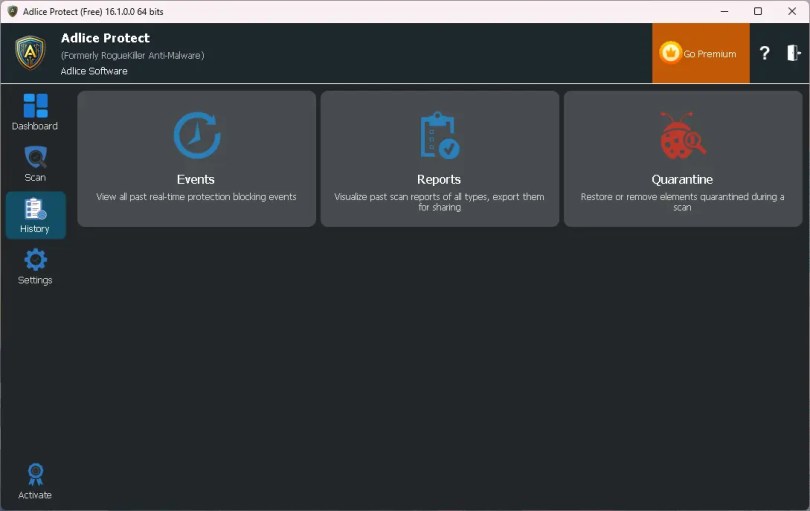Select the History sidebar item
Viewport: 810px width, 511px height.
pyautogui.click(x=35, y=215)
